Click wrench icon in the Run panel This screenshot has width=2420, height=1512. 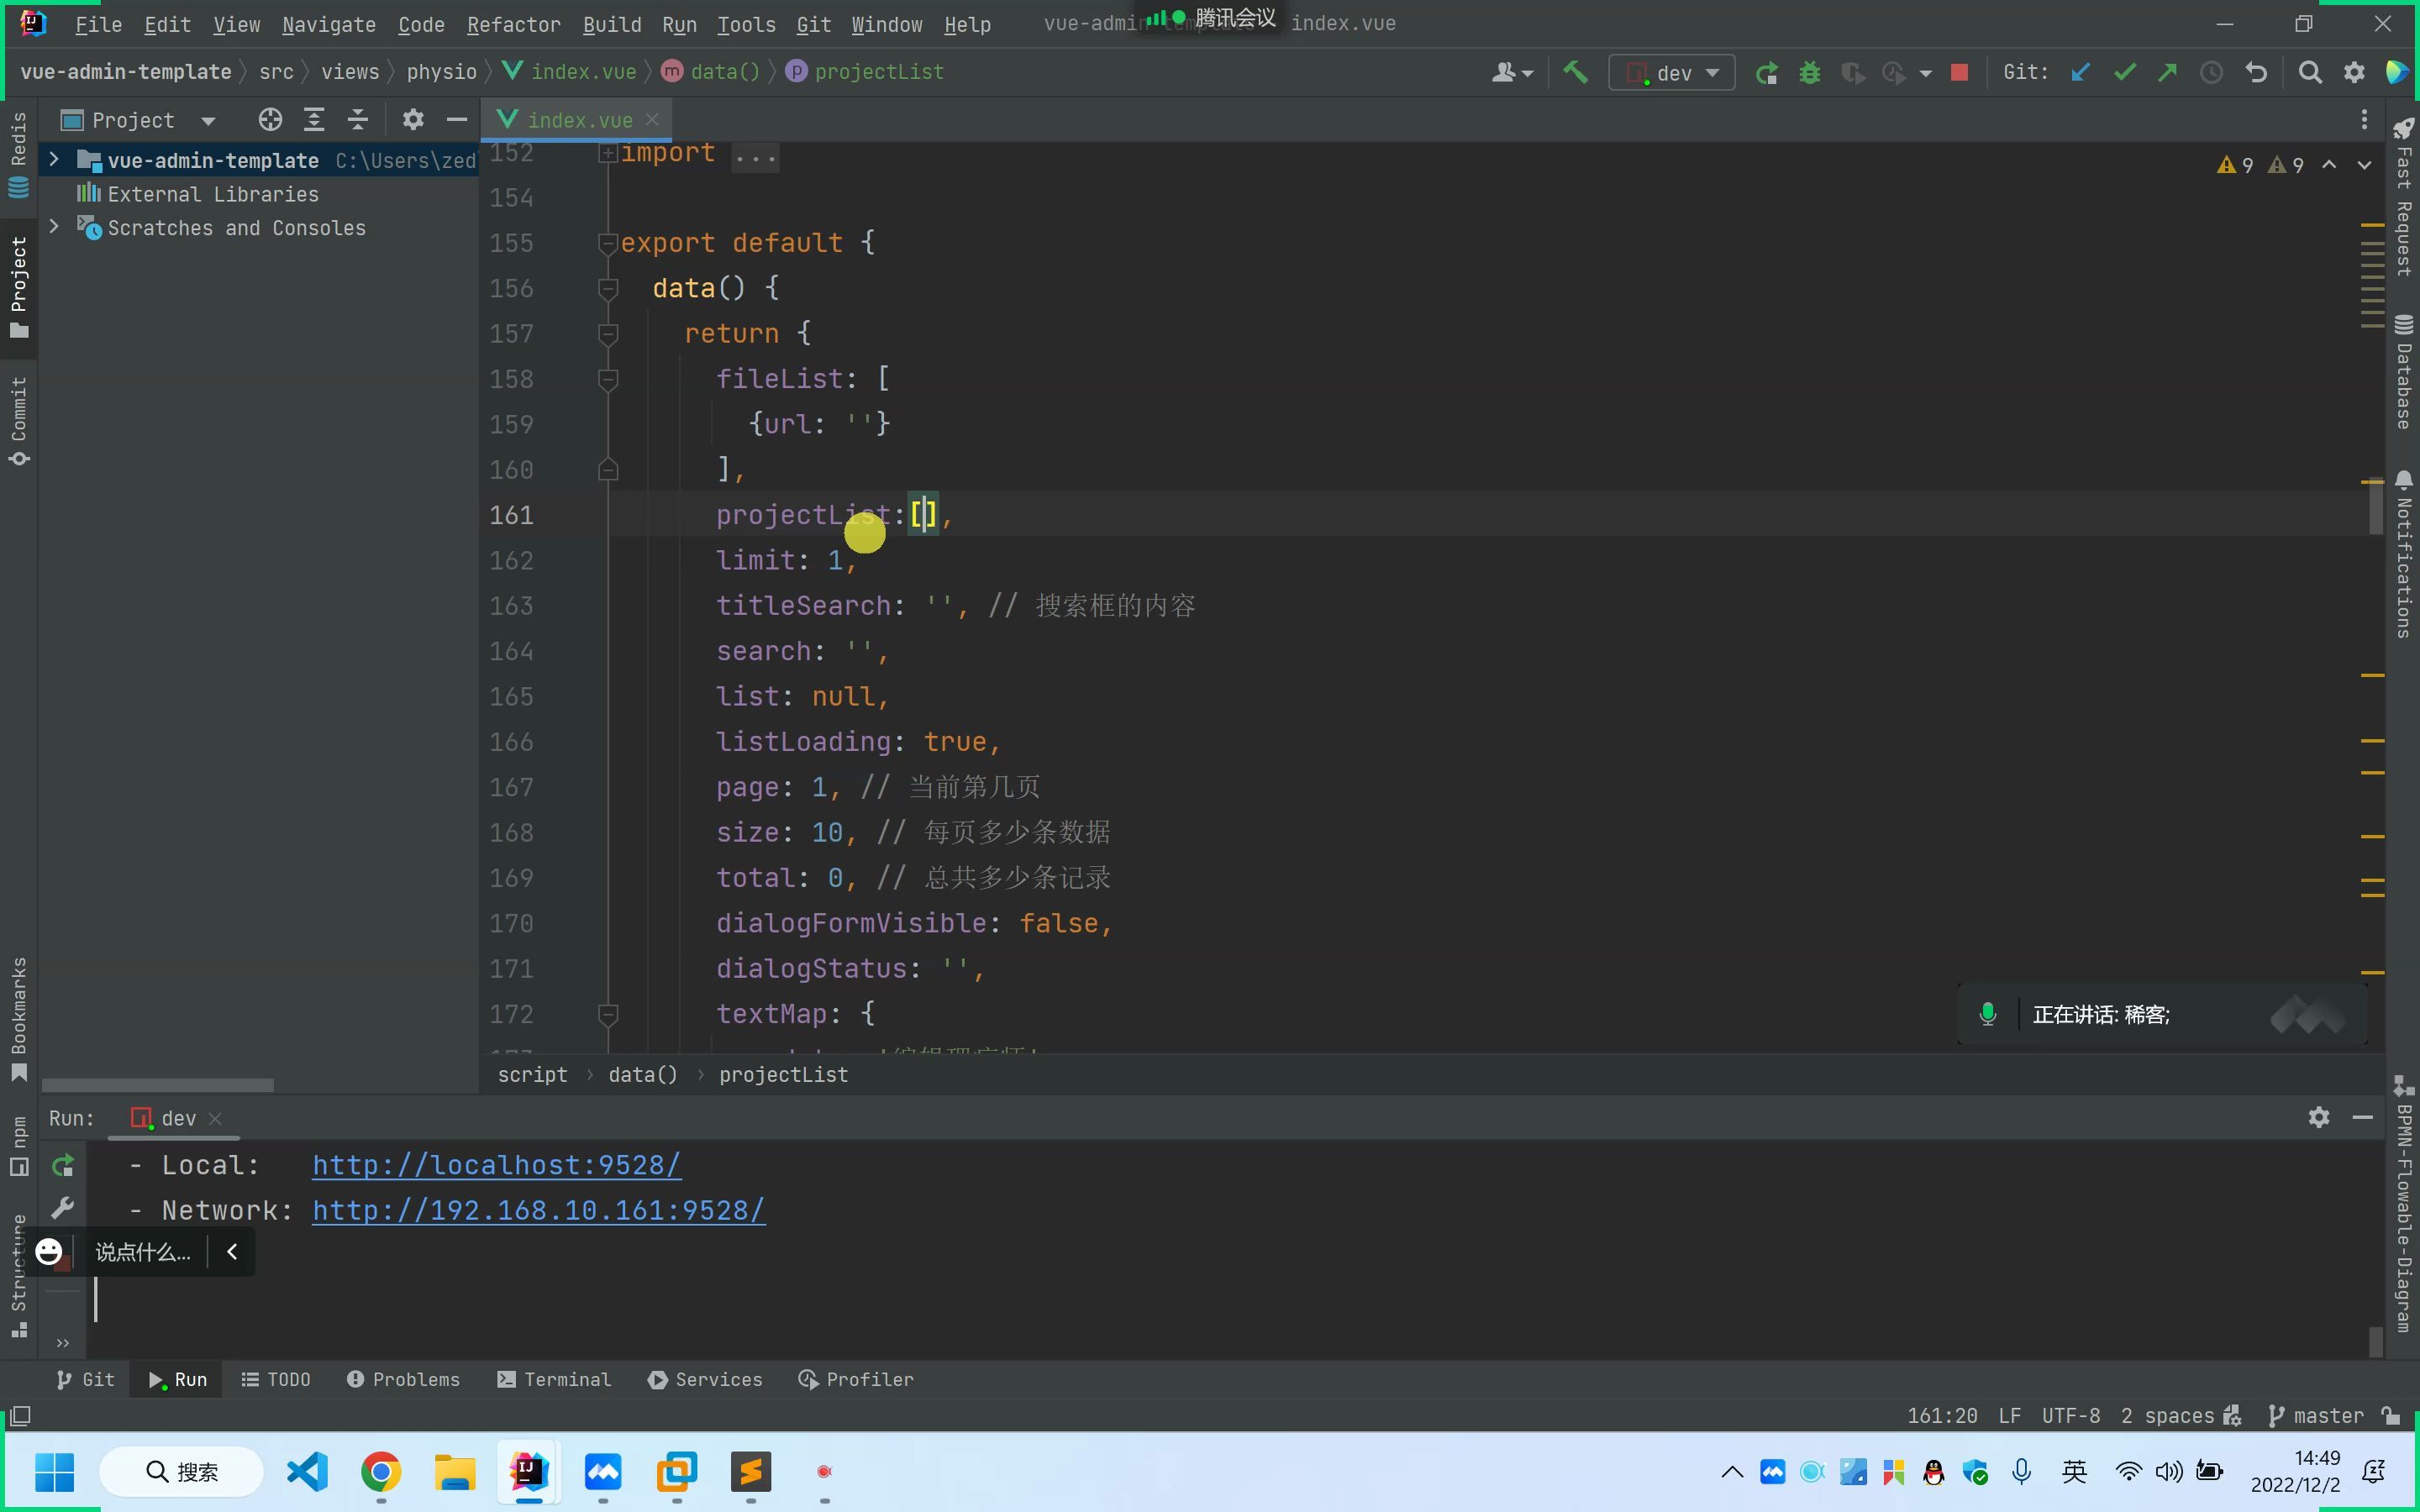[x=63, y=1208]
